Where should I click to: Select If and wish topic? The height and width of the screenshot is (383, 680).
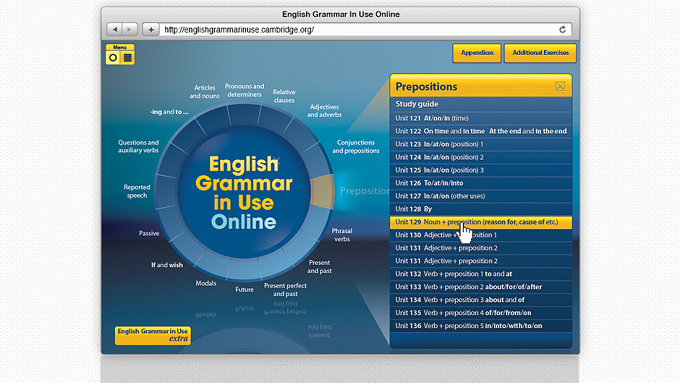tap(167, 265)
